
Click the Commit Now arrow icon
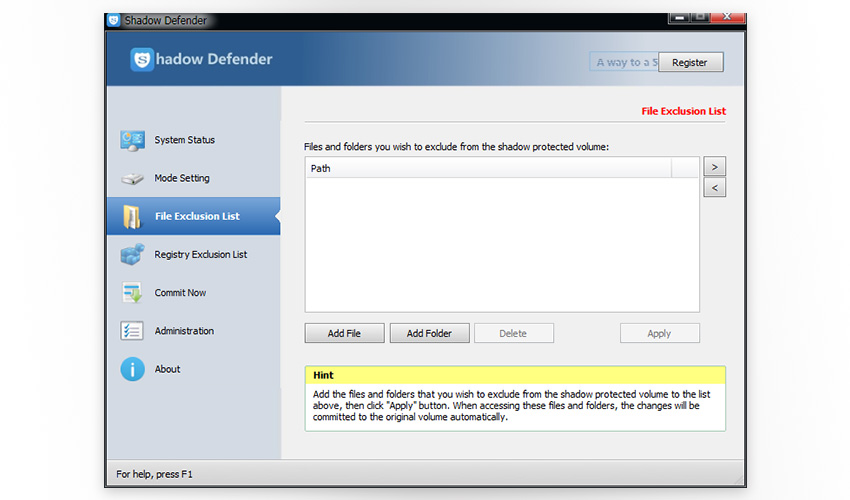point(132,293)
